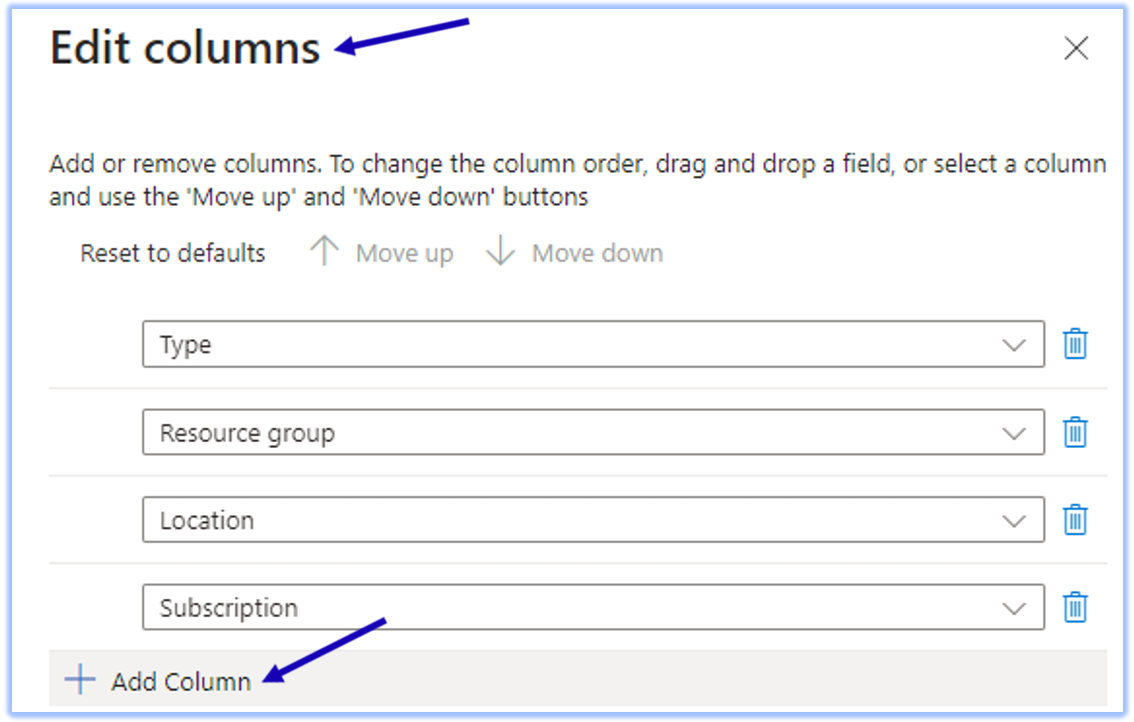Open the Resource group dropdown chevron
1134x722 pixels.
click(x=1014, y=433)
